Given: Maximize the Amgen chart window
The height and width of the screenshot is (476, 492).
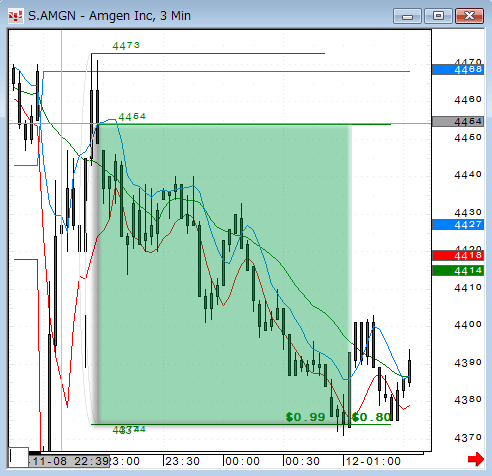Looking at the screenshot, I should tap(438, 16).
